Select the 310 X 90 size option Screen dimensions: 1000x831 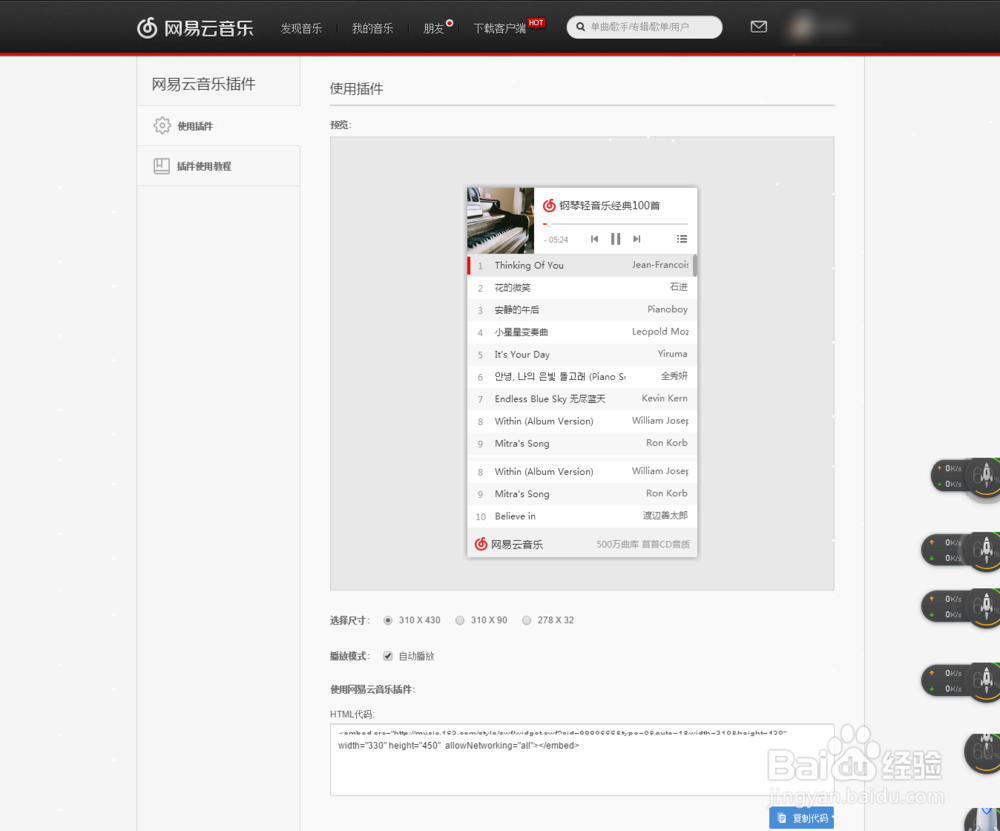click(460, 620)
